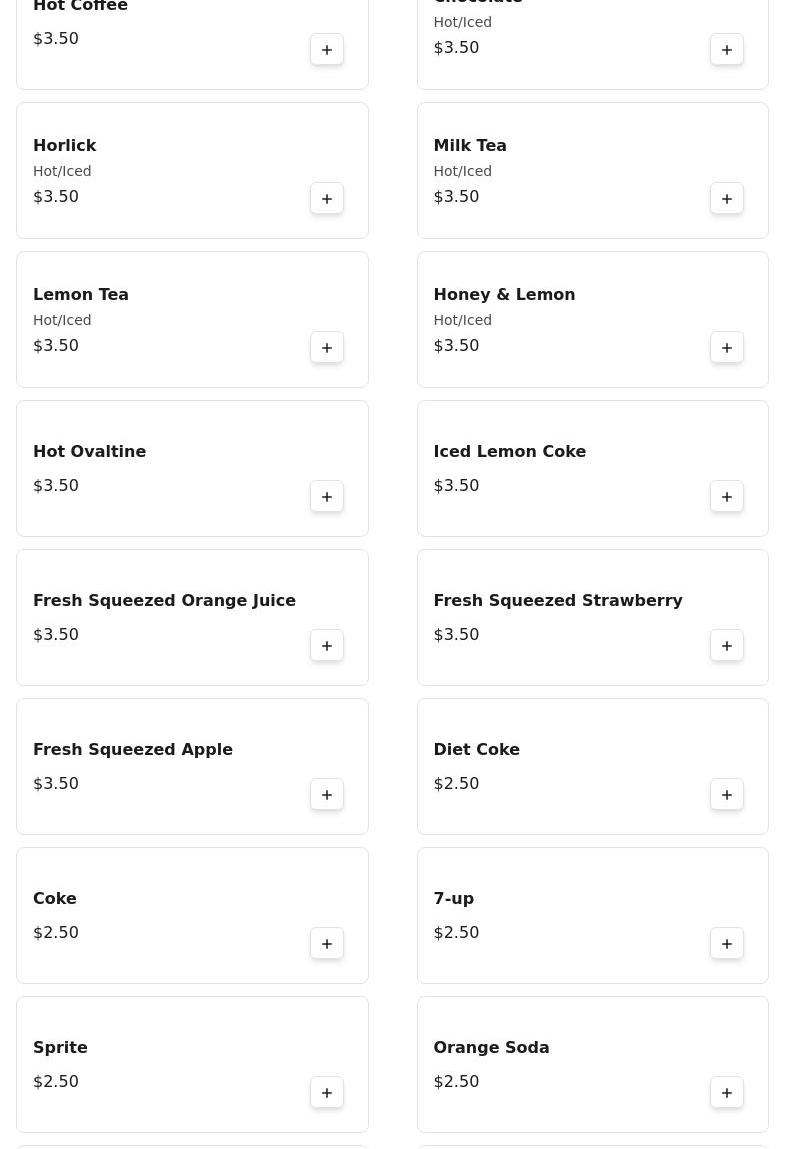This screenshot has height=1149, width=785.
Task: Click the Iced Lemon Coke name
Action: pos(509,452)
